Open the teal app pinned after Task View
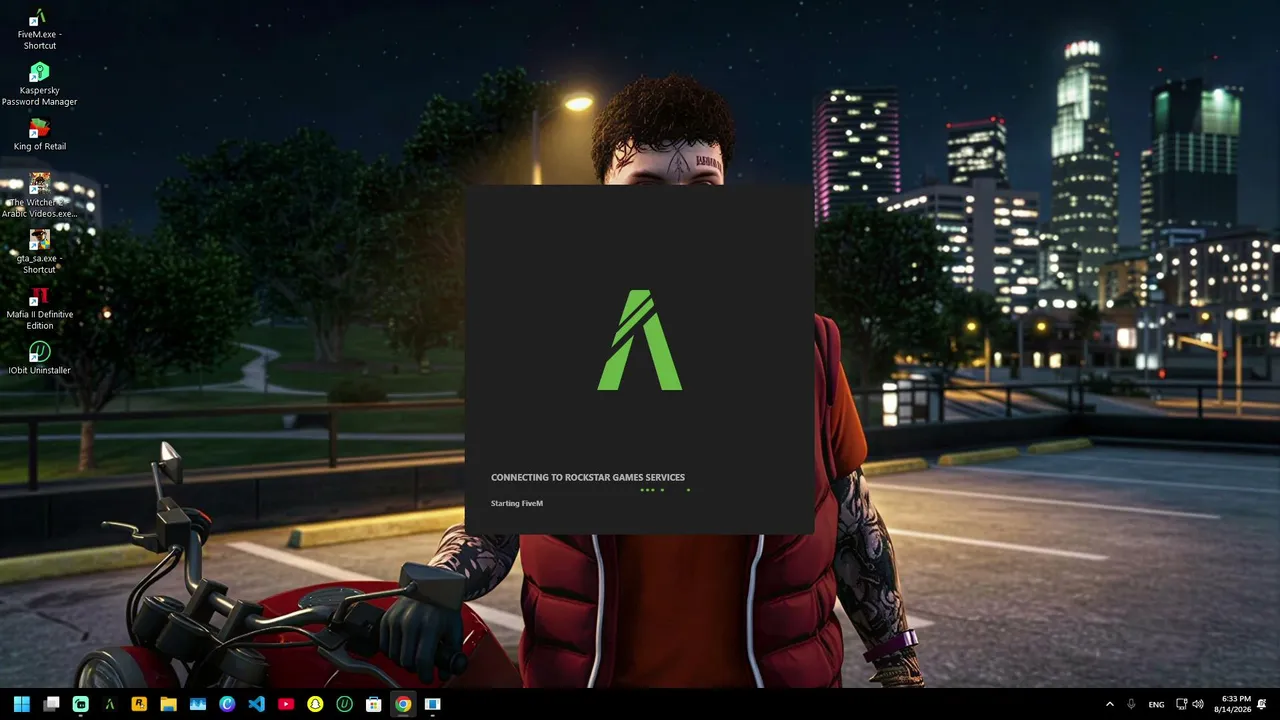This screenshot has height=720, width=1280. (81, 704)
